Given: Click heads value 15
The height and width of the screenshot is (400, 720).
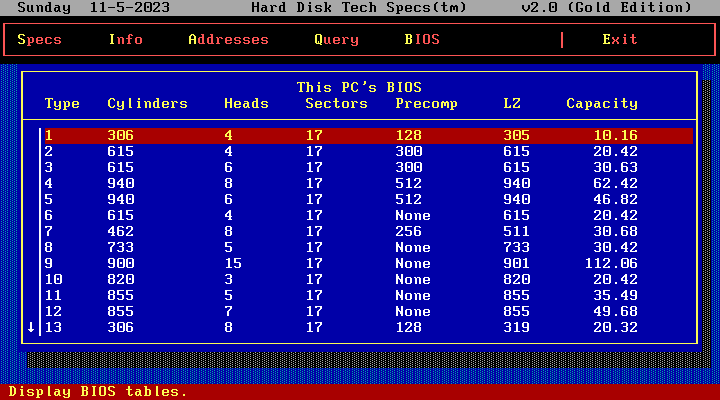Looking at the screenshot, I should click(x=233, y=264).
